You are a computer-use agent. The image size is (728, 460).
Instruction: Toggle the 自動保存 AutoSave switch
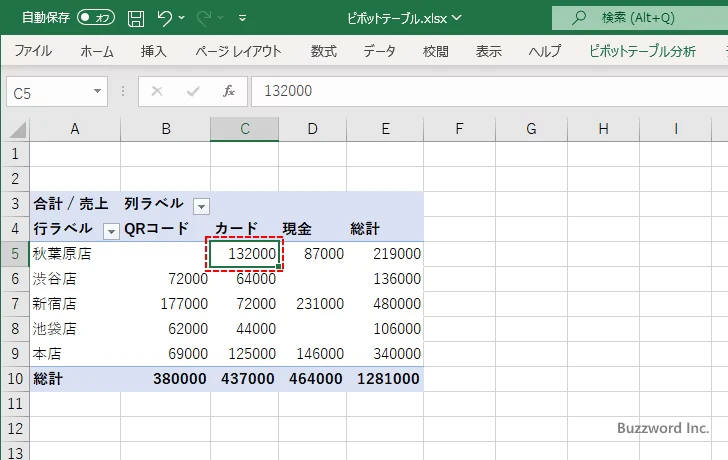point(96,18)
